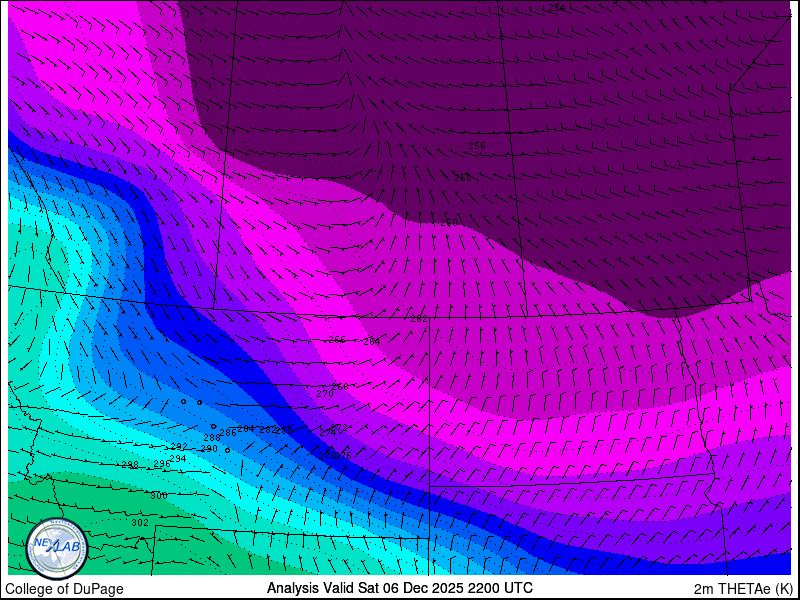Viewport: 800px width, 600px height.
Task: Click the 296 contour label
Action: [x=162, y=464]
